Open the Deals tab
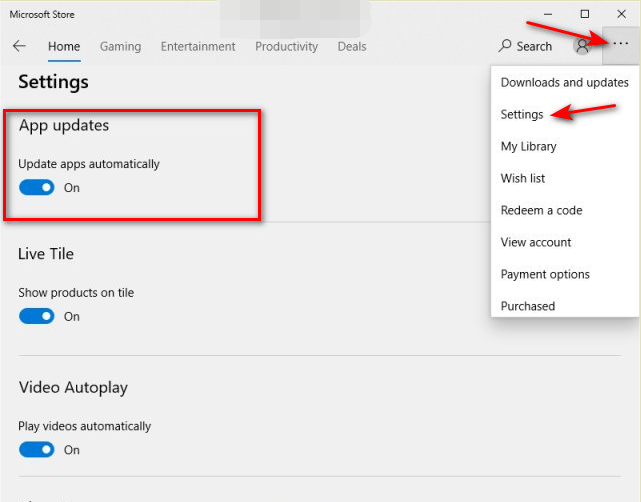 352,46
